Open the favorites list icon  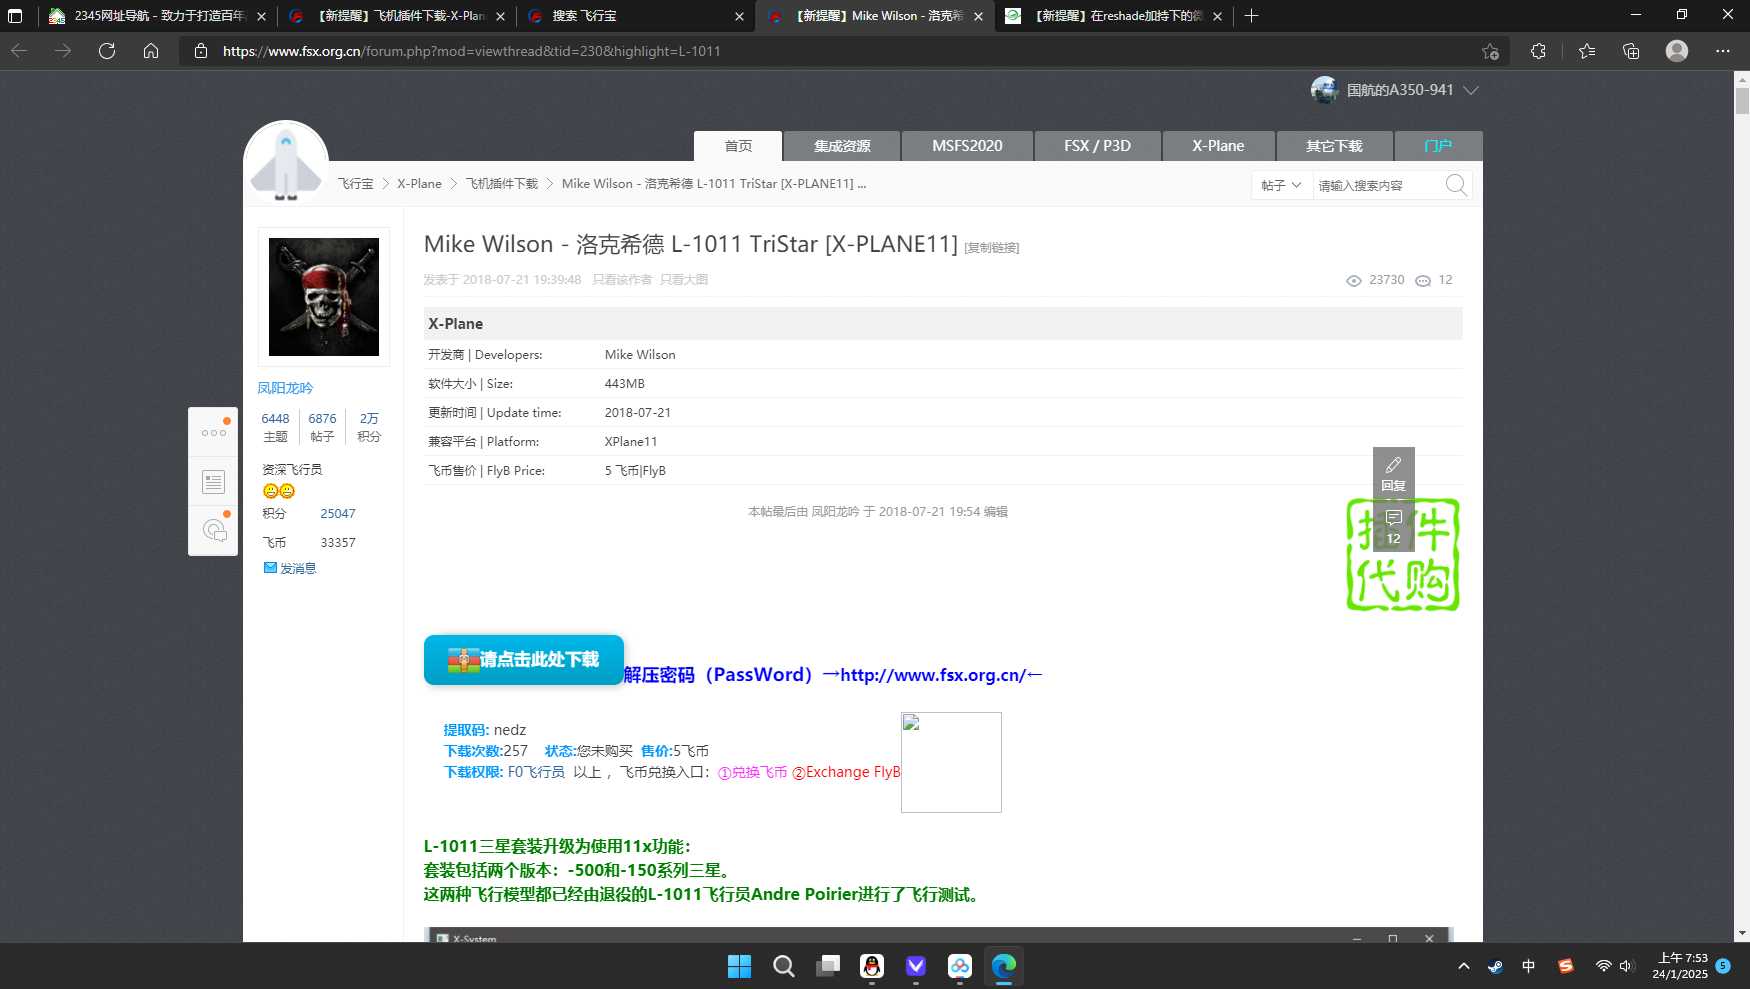pyautogui.click(x=1587, y=51)
